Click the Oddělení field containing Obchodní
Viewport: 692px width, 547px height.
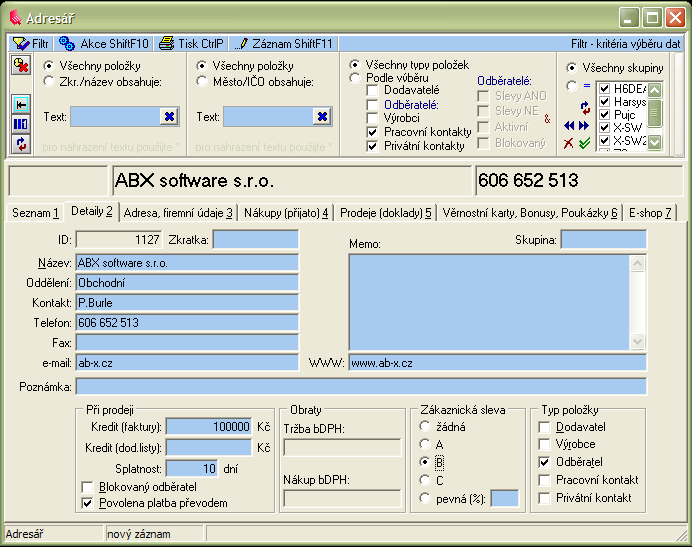[x=187, y=283]
